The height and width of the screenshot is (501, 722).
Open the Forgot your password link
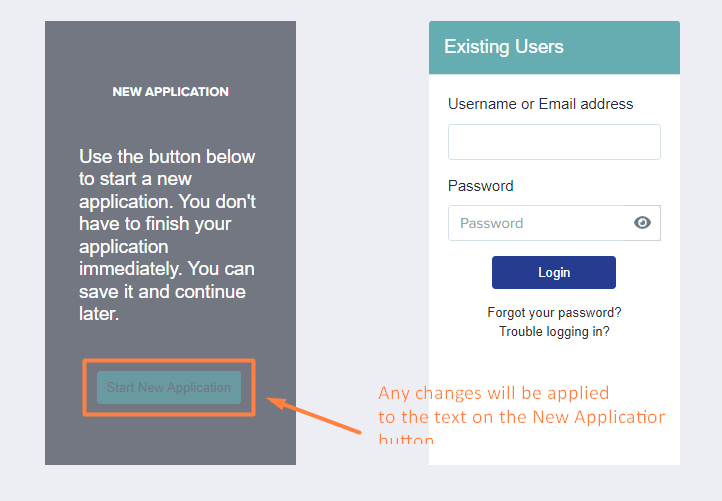(554, 313)
